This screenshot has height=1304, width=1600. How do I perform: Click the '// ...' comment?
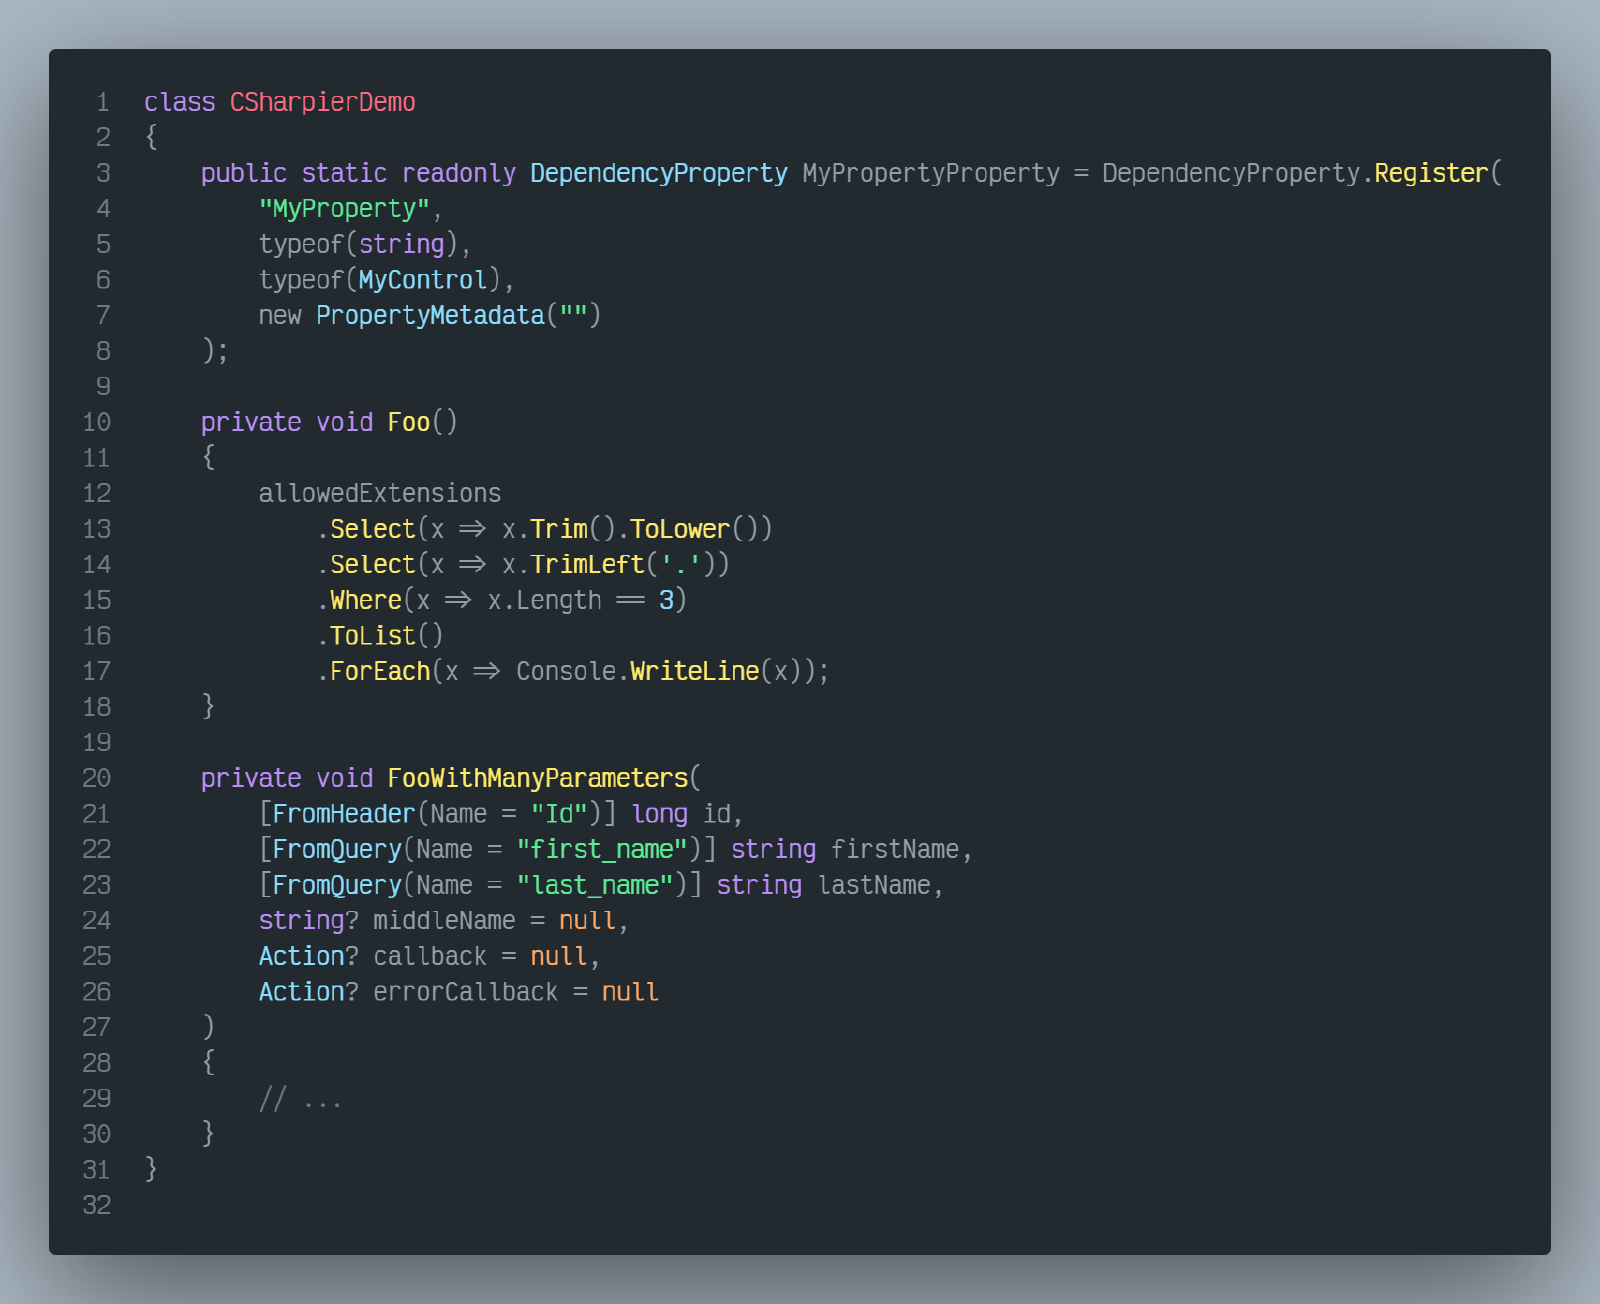tap(301, 1100)
